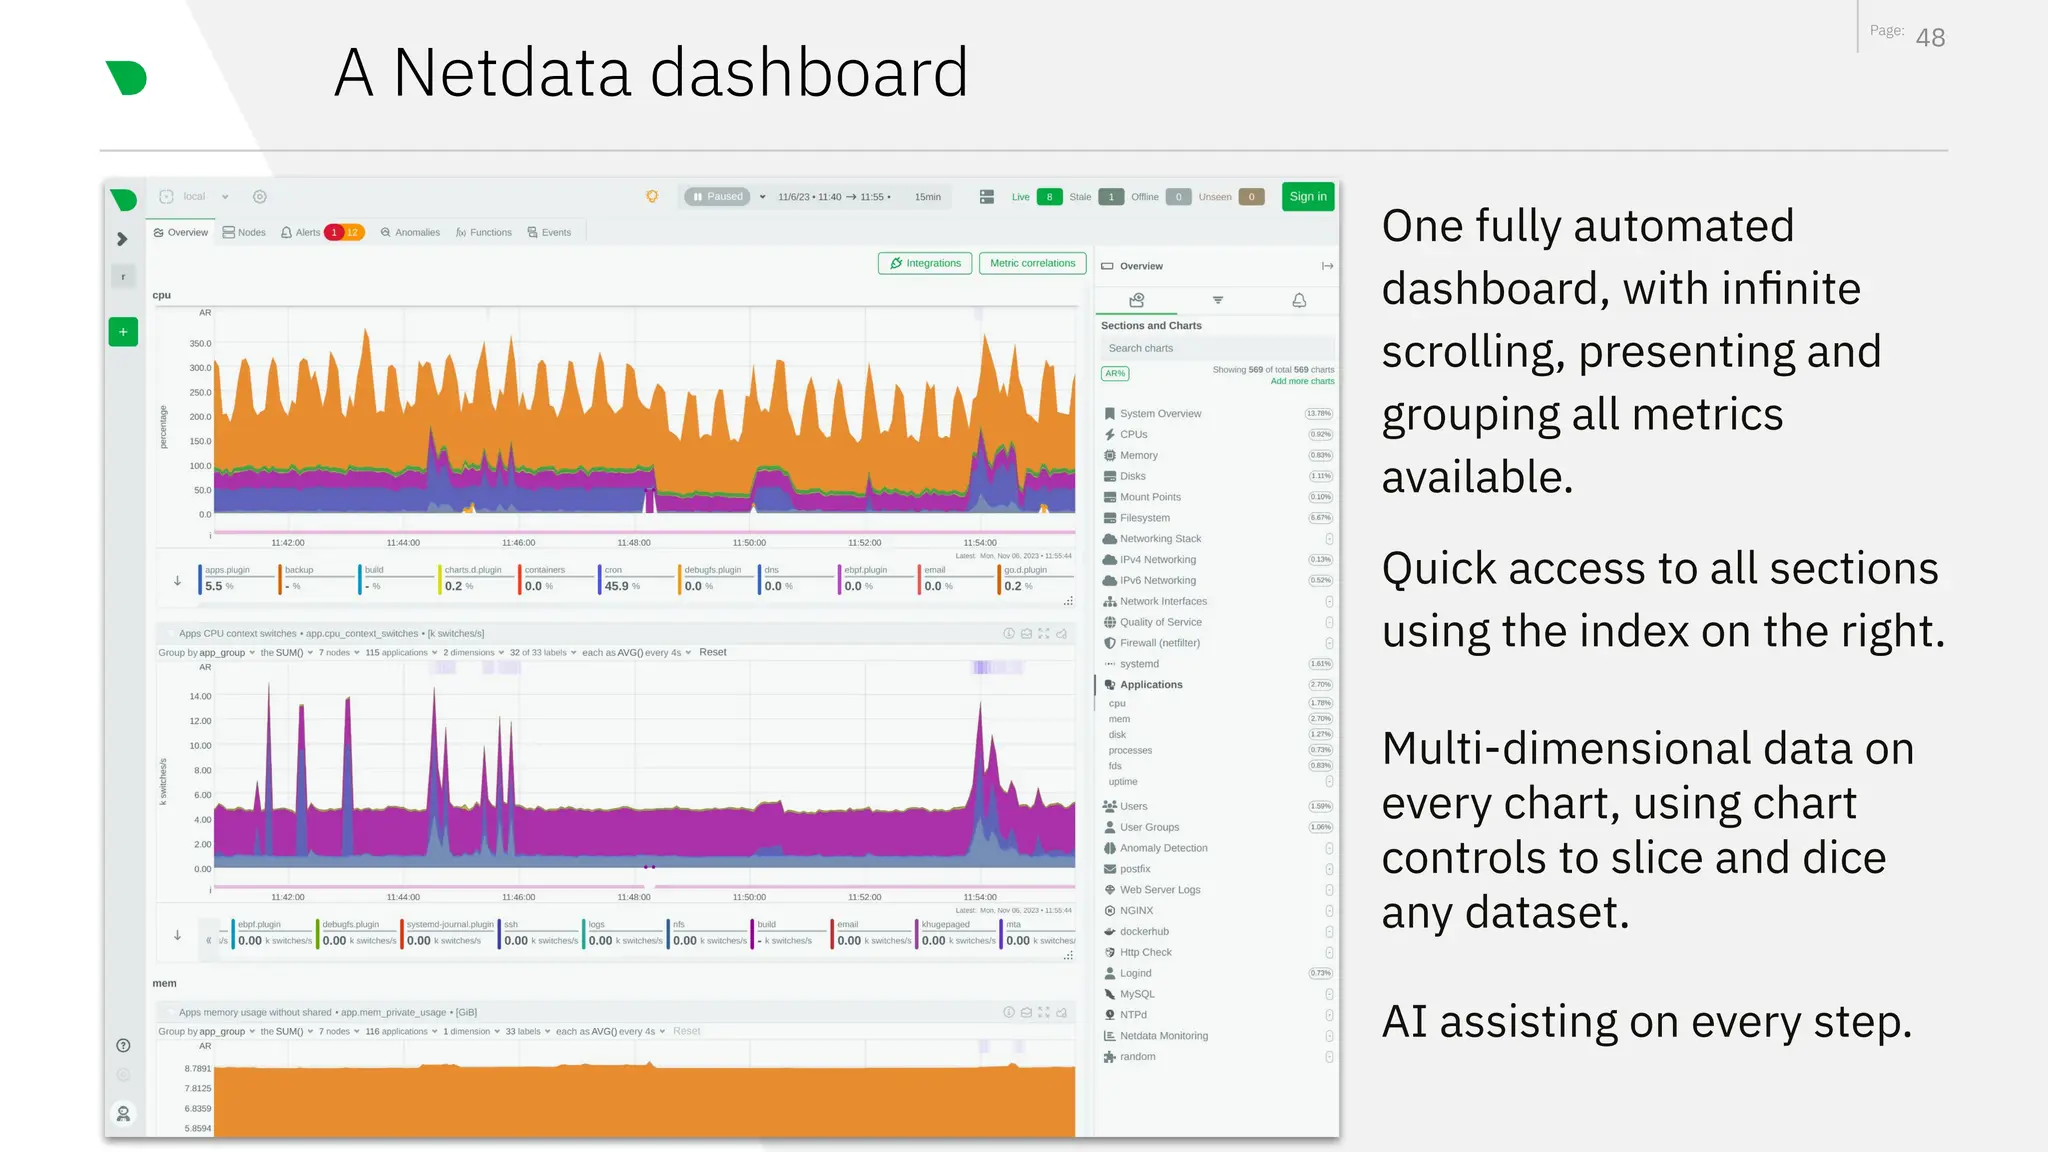The width and height of the screenshot is (2048, 1152).
Task: Click the info icon on context switches chart
Action: (x=1009, y=634)
